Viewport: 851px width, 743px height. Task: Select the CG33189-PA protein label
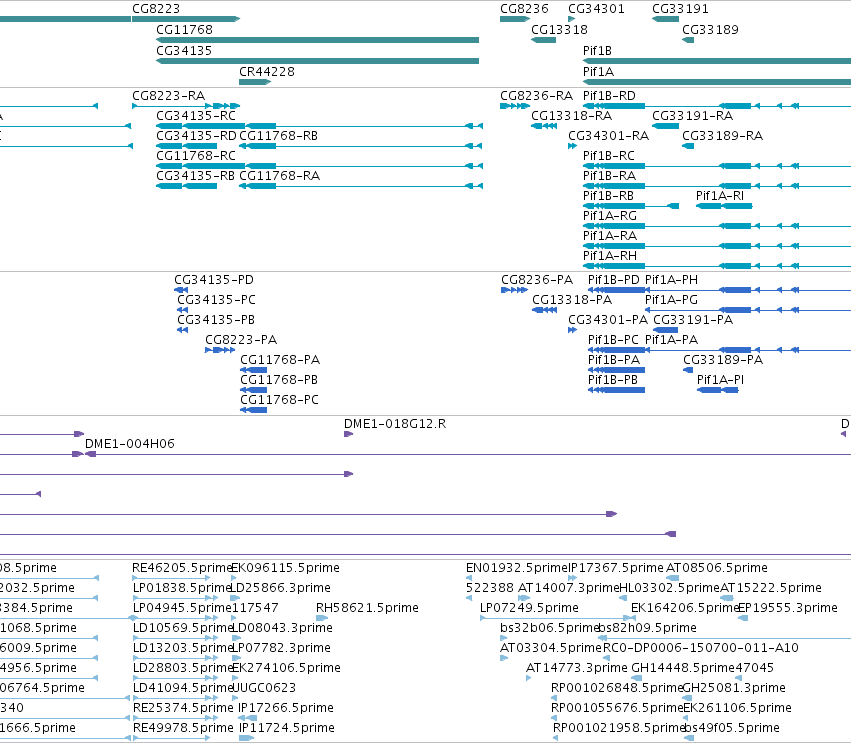[723, 360]
